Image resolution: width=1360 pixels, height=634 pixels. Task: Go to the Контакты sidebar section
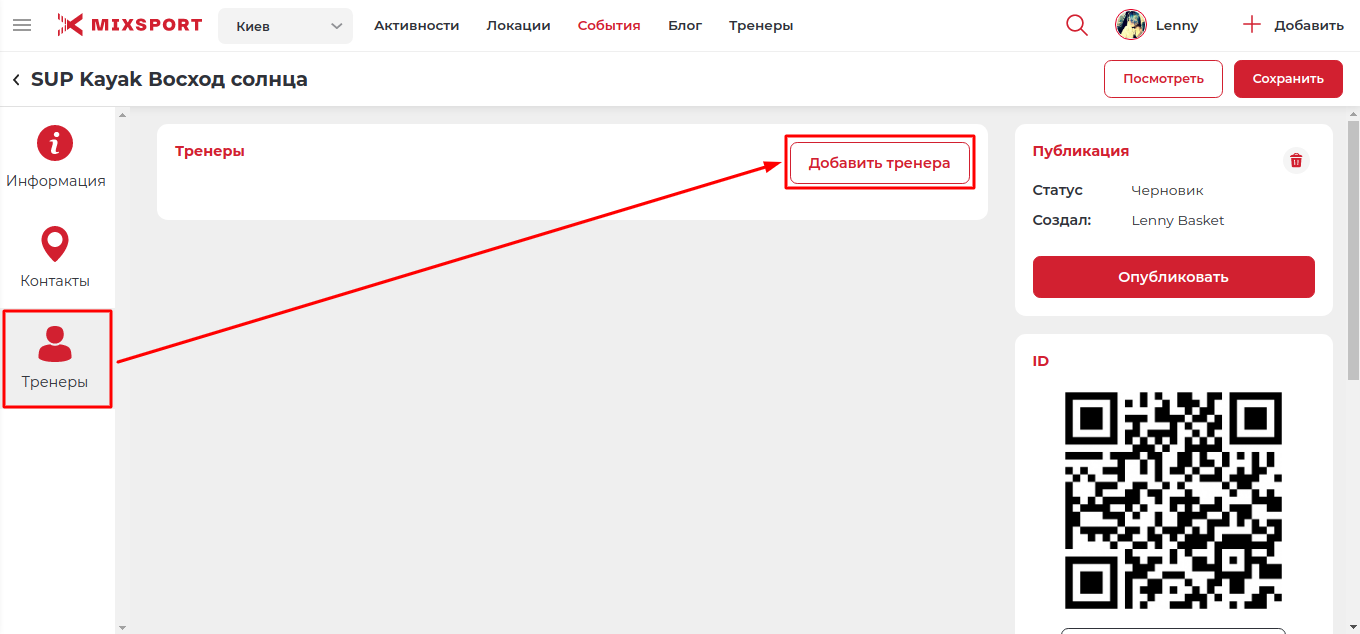(55, 257)
